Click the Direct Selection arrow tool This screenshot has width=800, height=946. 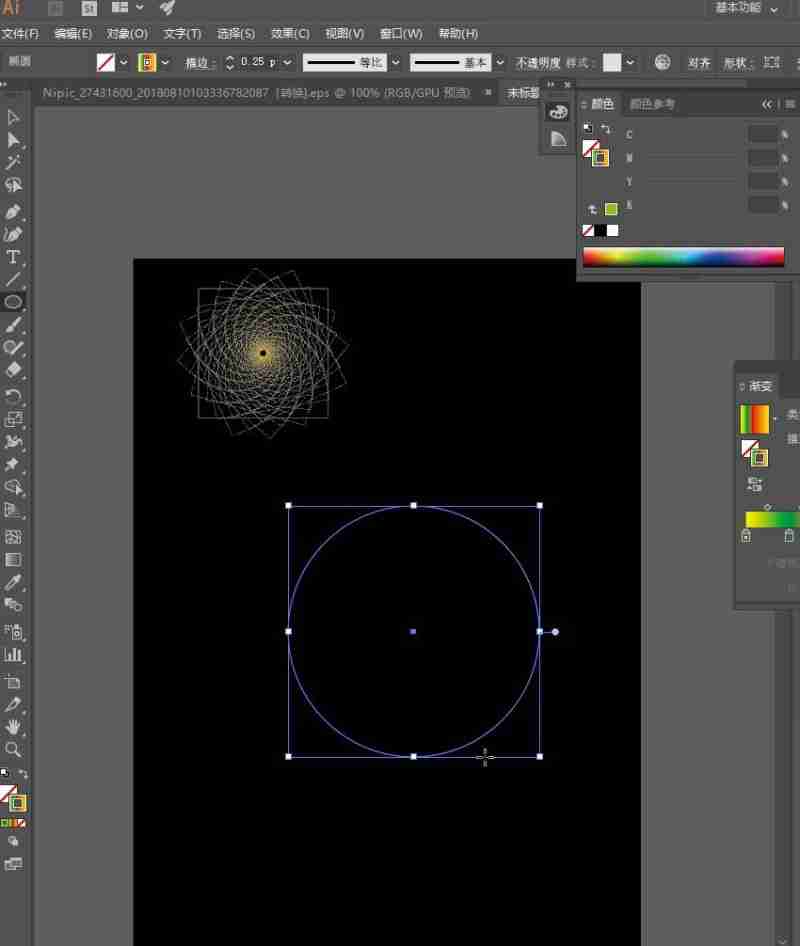pyautogui.click(x=13, y=140)
